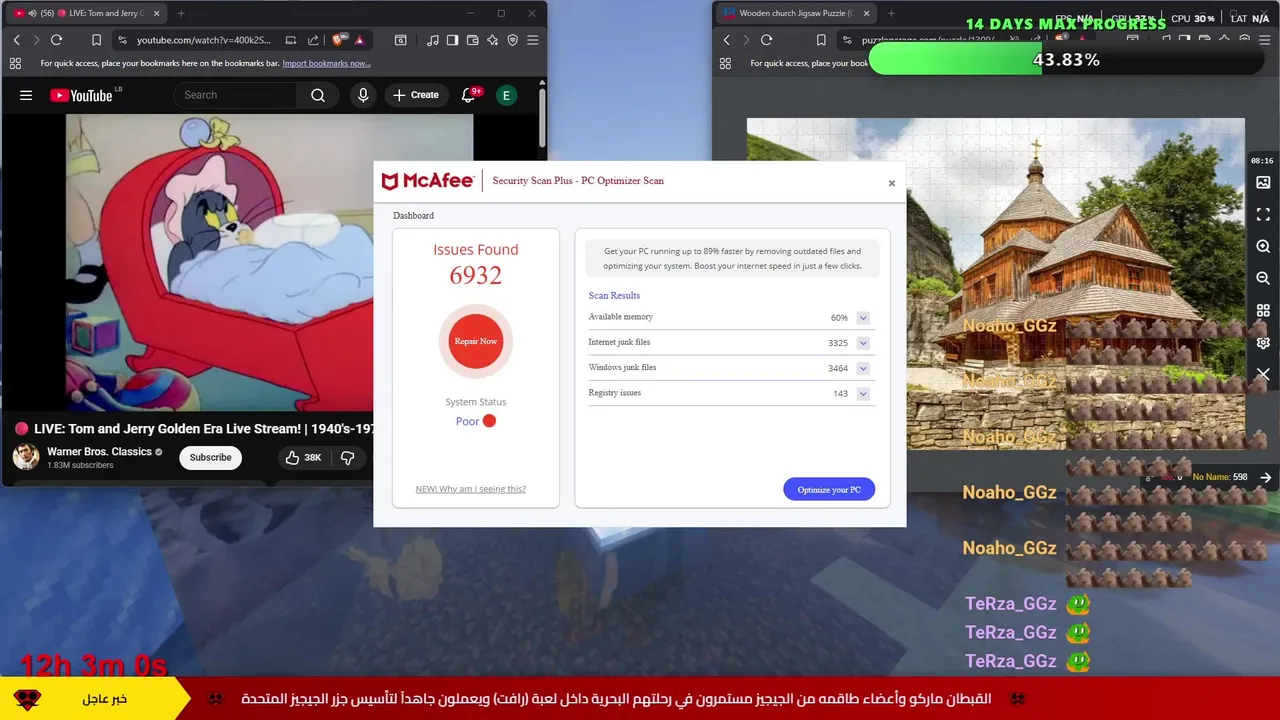Open browser main menu in YouTube window
Viewport: 1280px width, 720px height.
pyautogui.click(x=532, y=40)
